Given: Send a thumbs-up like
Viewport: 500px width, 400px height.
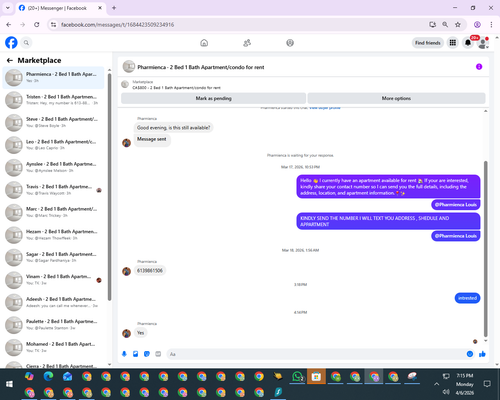Looking at the screenshot, I should tap(482, 354).
